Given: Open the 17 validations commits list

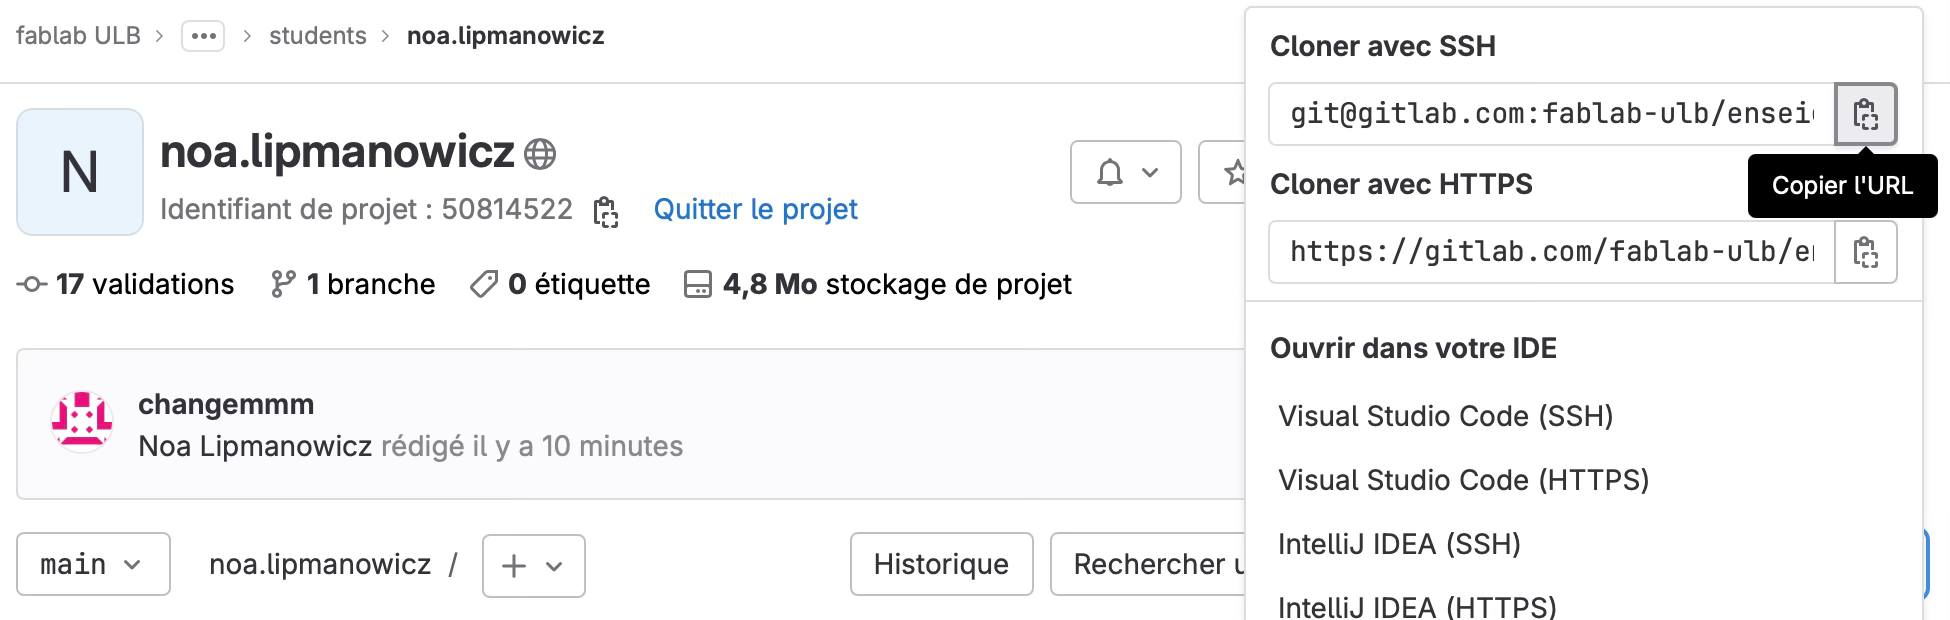Looking at the screenshot, I should pyautogui.click(x=126, y=285).
